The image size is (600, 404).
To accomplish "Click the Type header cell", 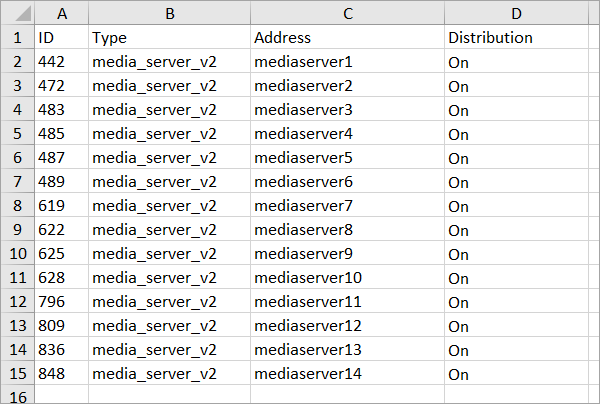I will [169, 38].
